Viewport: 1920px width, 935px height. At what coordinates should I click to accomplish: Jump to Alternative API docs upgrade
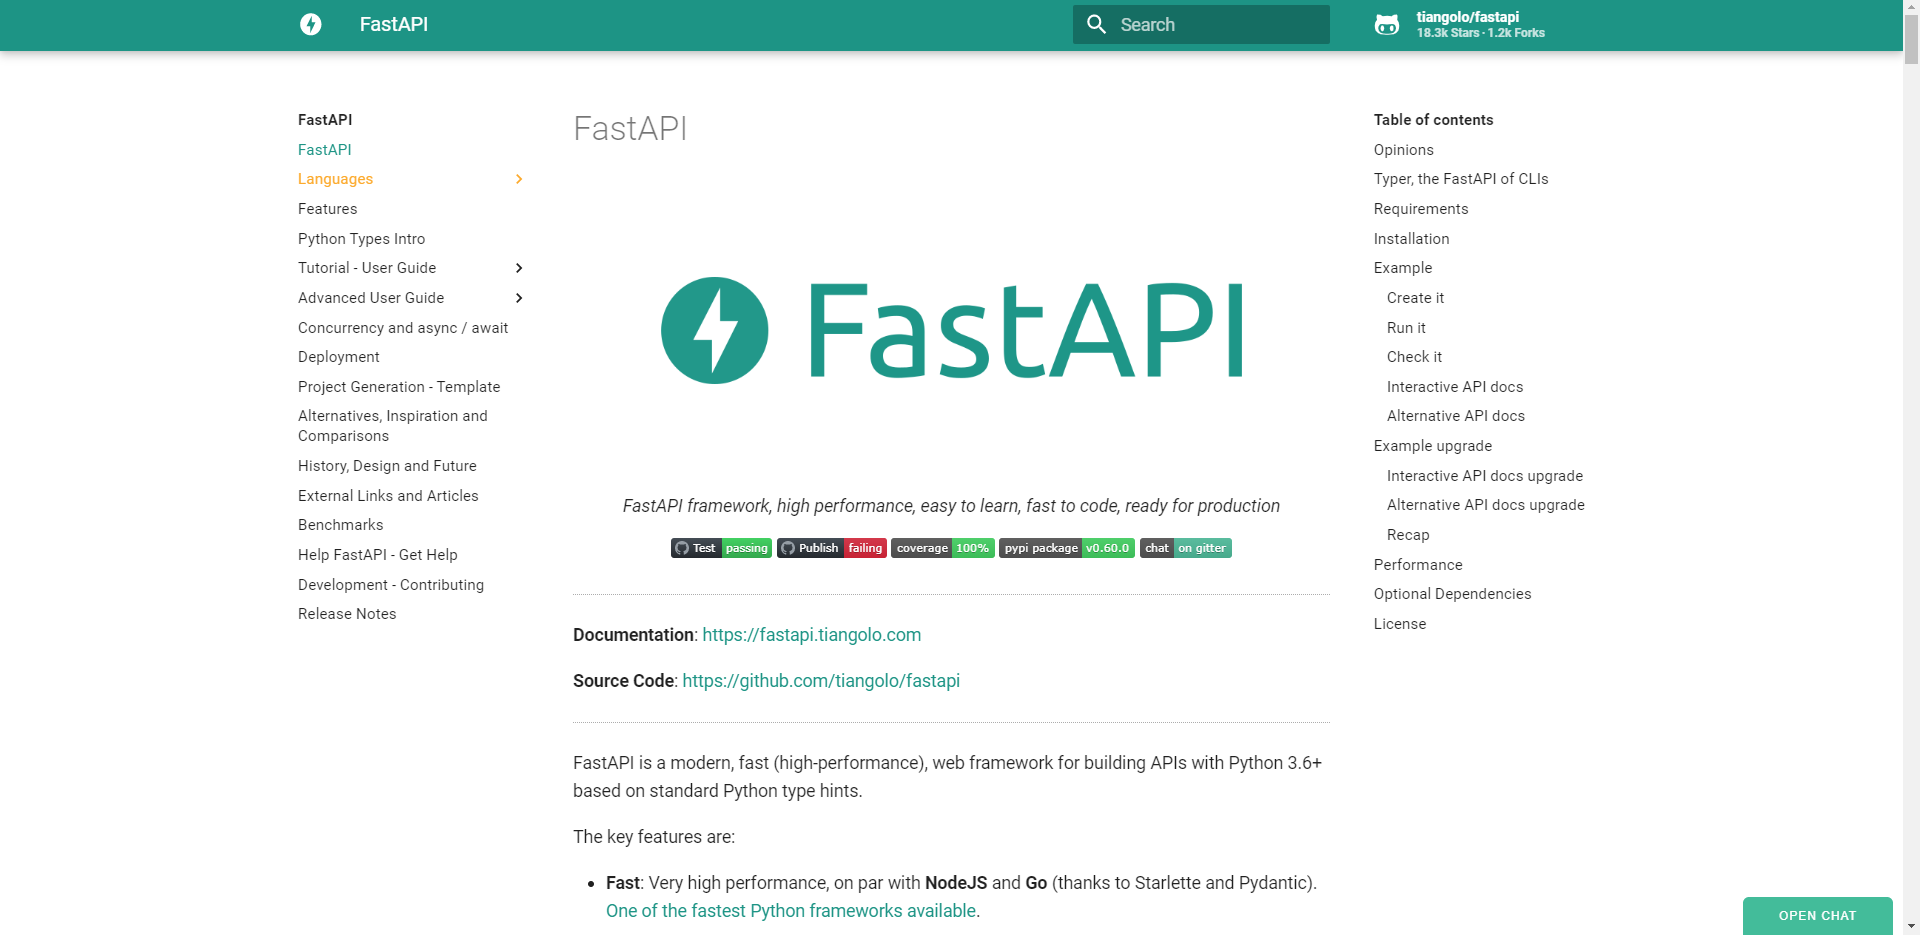1486,505
